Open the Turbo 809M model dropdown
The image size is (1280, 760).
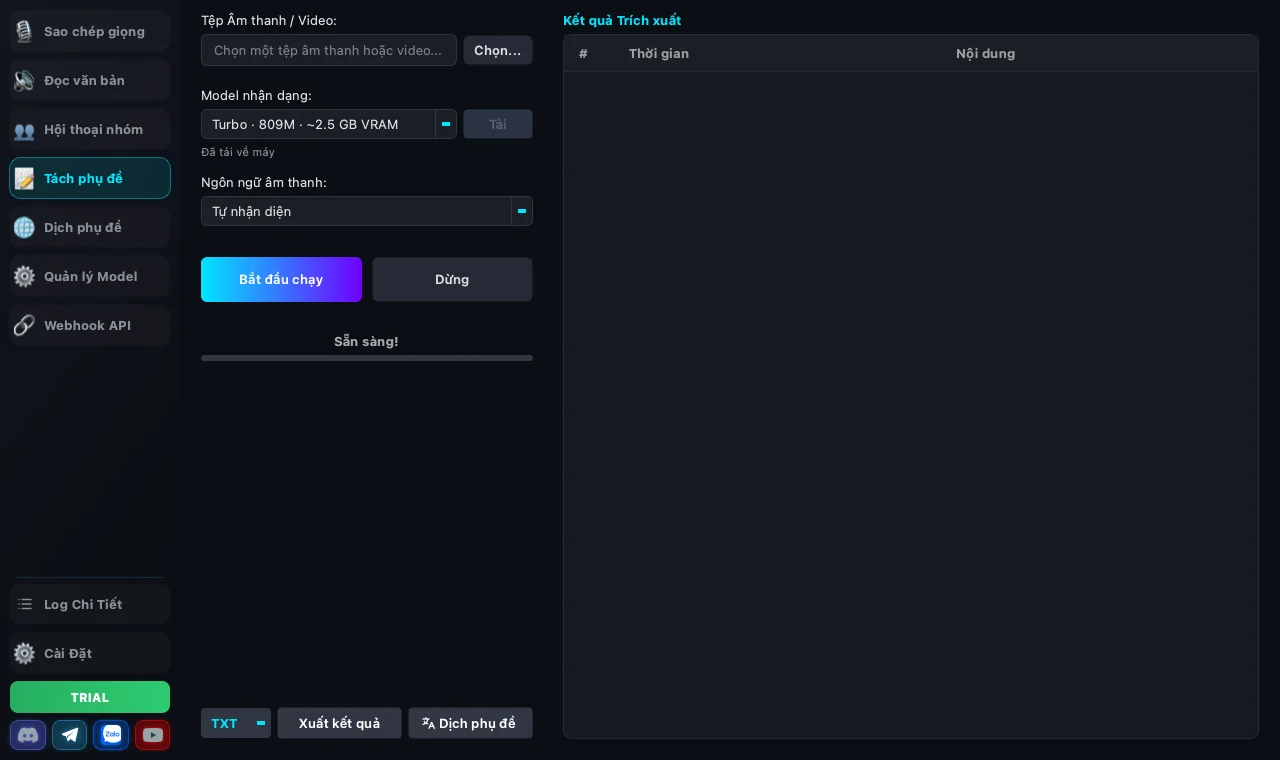pyautogui.click(x=328, y=124)
